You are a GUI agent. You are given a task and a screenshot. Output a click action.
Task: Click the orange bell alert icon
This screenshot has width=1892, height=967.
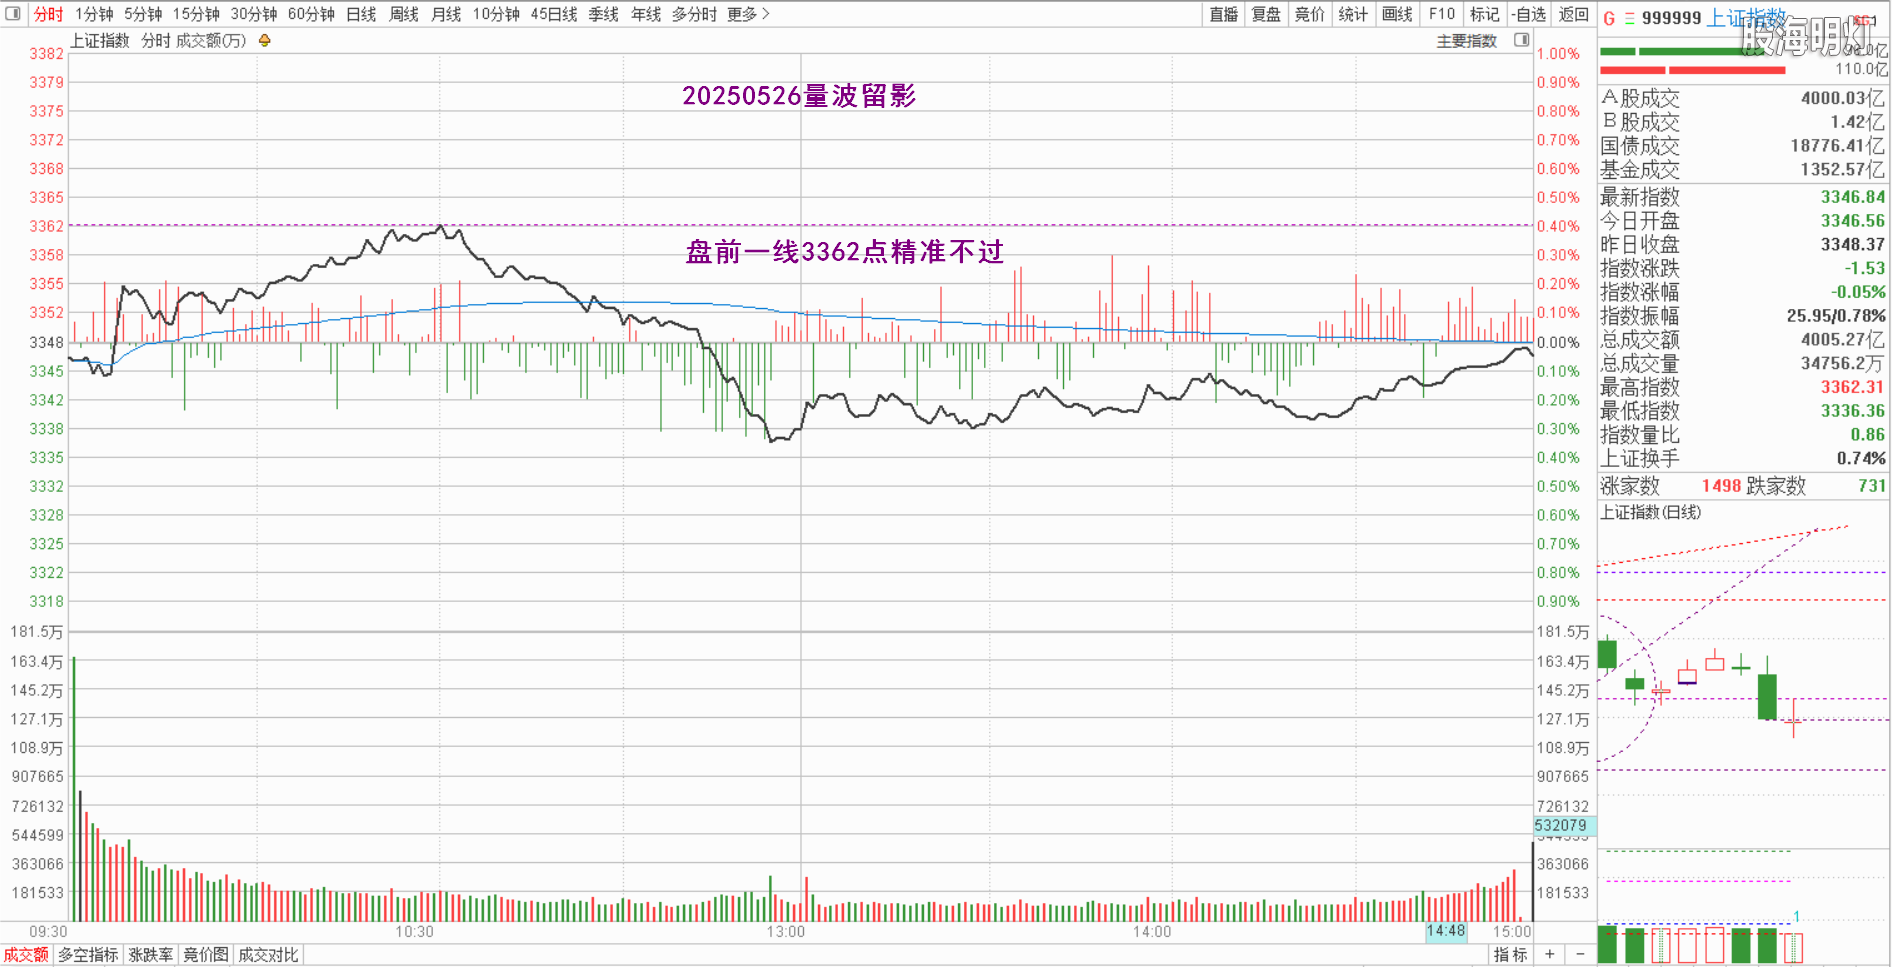tap(264, 41)
